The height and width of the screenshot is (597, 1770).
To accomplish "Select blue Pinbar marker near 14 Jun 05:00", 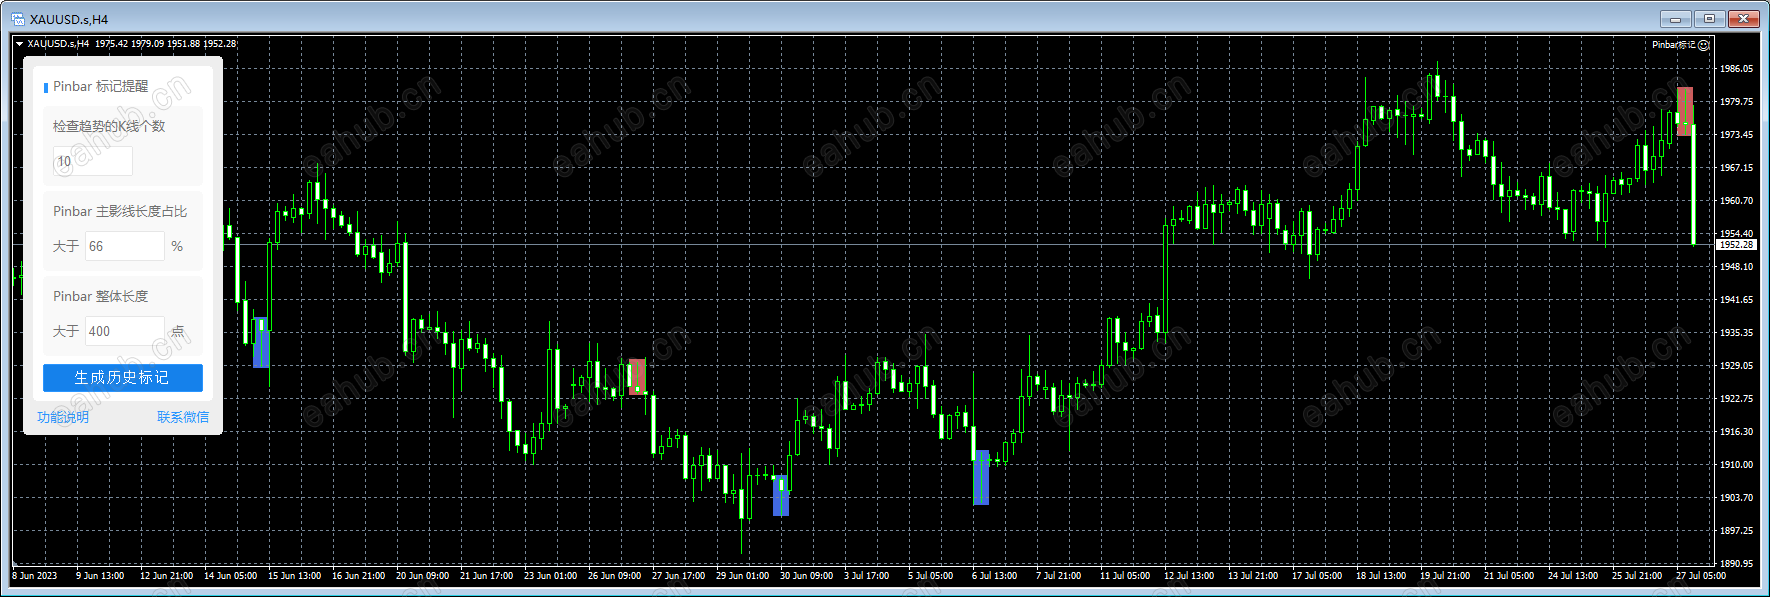I will [x=261, y=343].
